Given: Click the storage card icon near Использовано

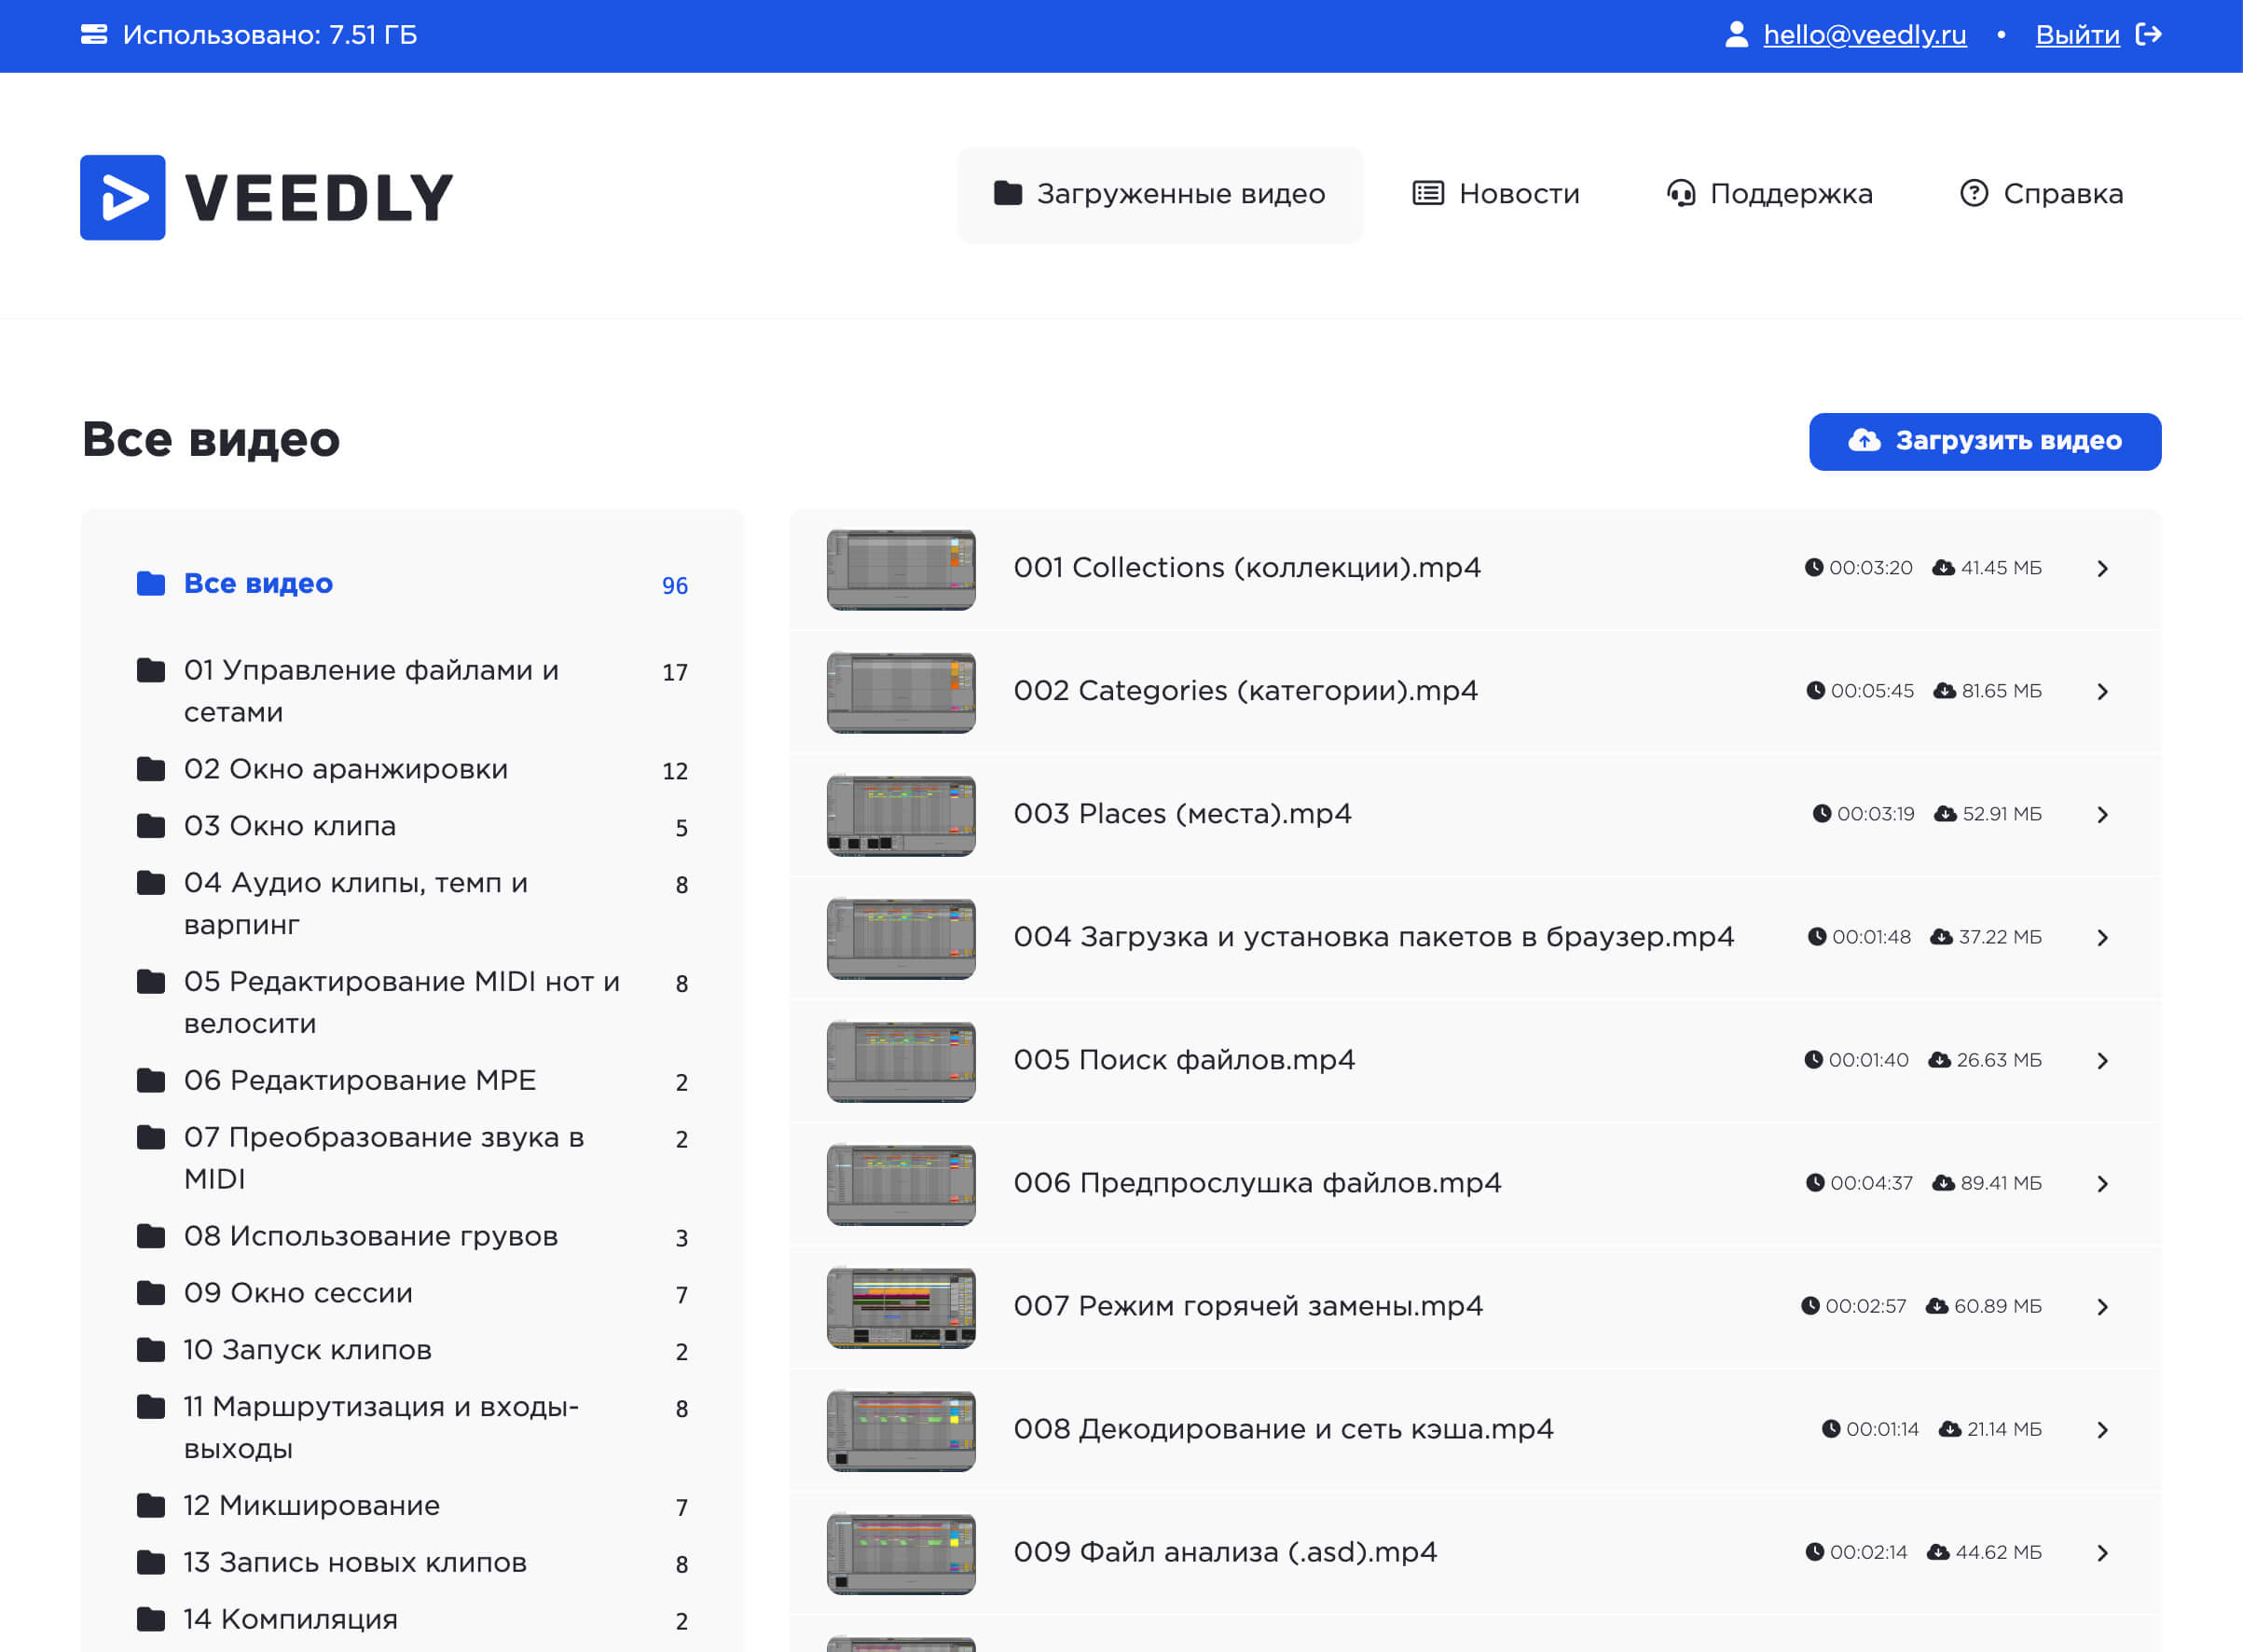Looking at the screenshot, I should [95, 33].
